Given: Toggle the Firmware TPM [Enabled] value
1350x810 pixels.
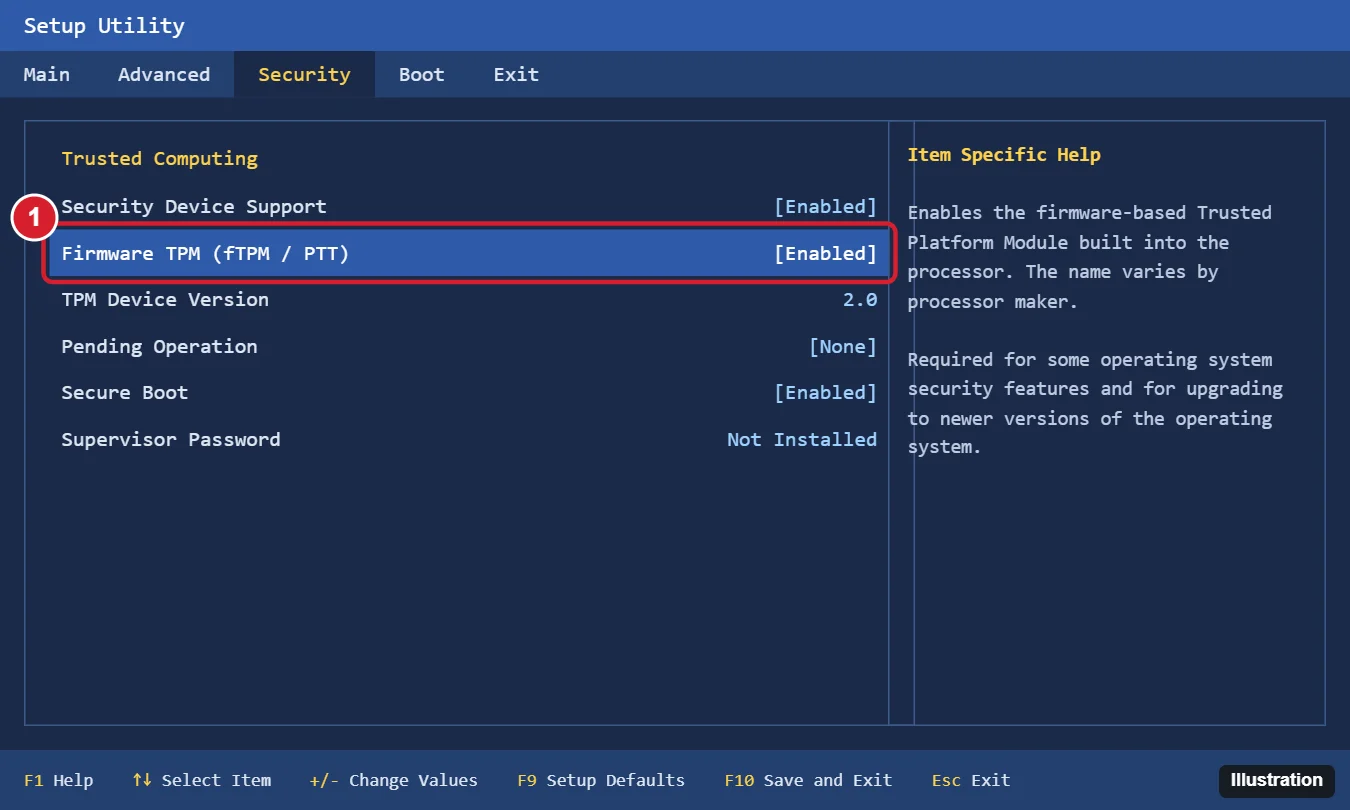Looking at the screenshot, I should click(x=825, y=254).
